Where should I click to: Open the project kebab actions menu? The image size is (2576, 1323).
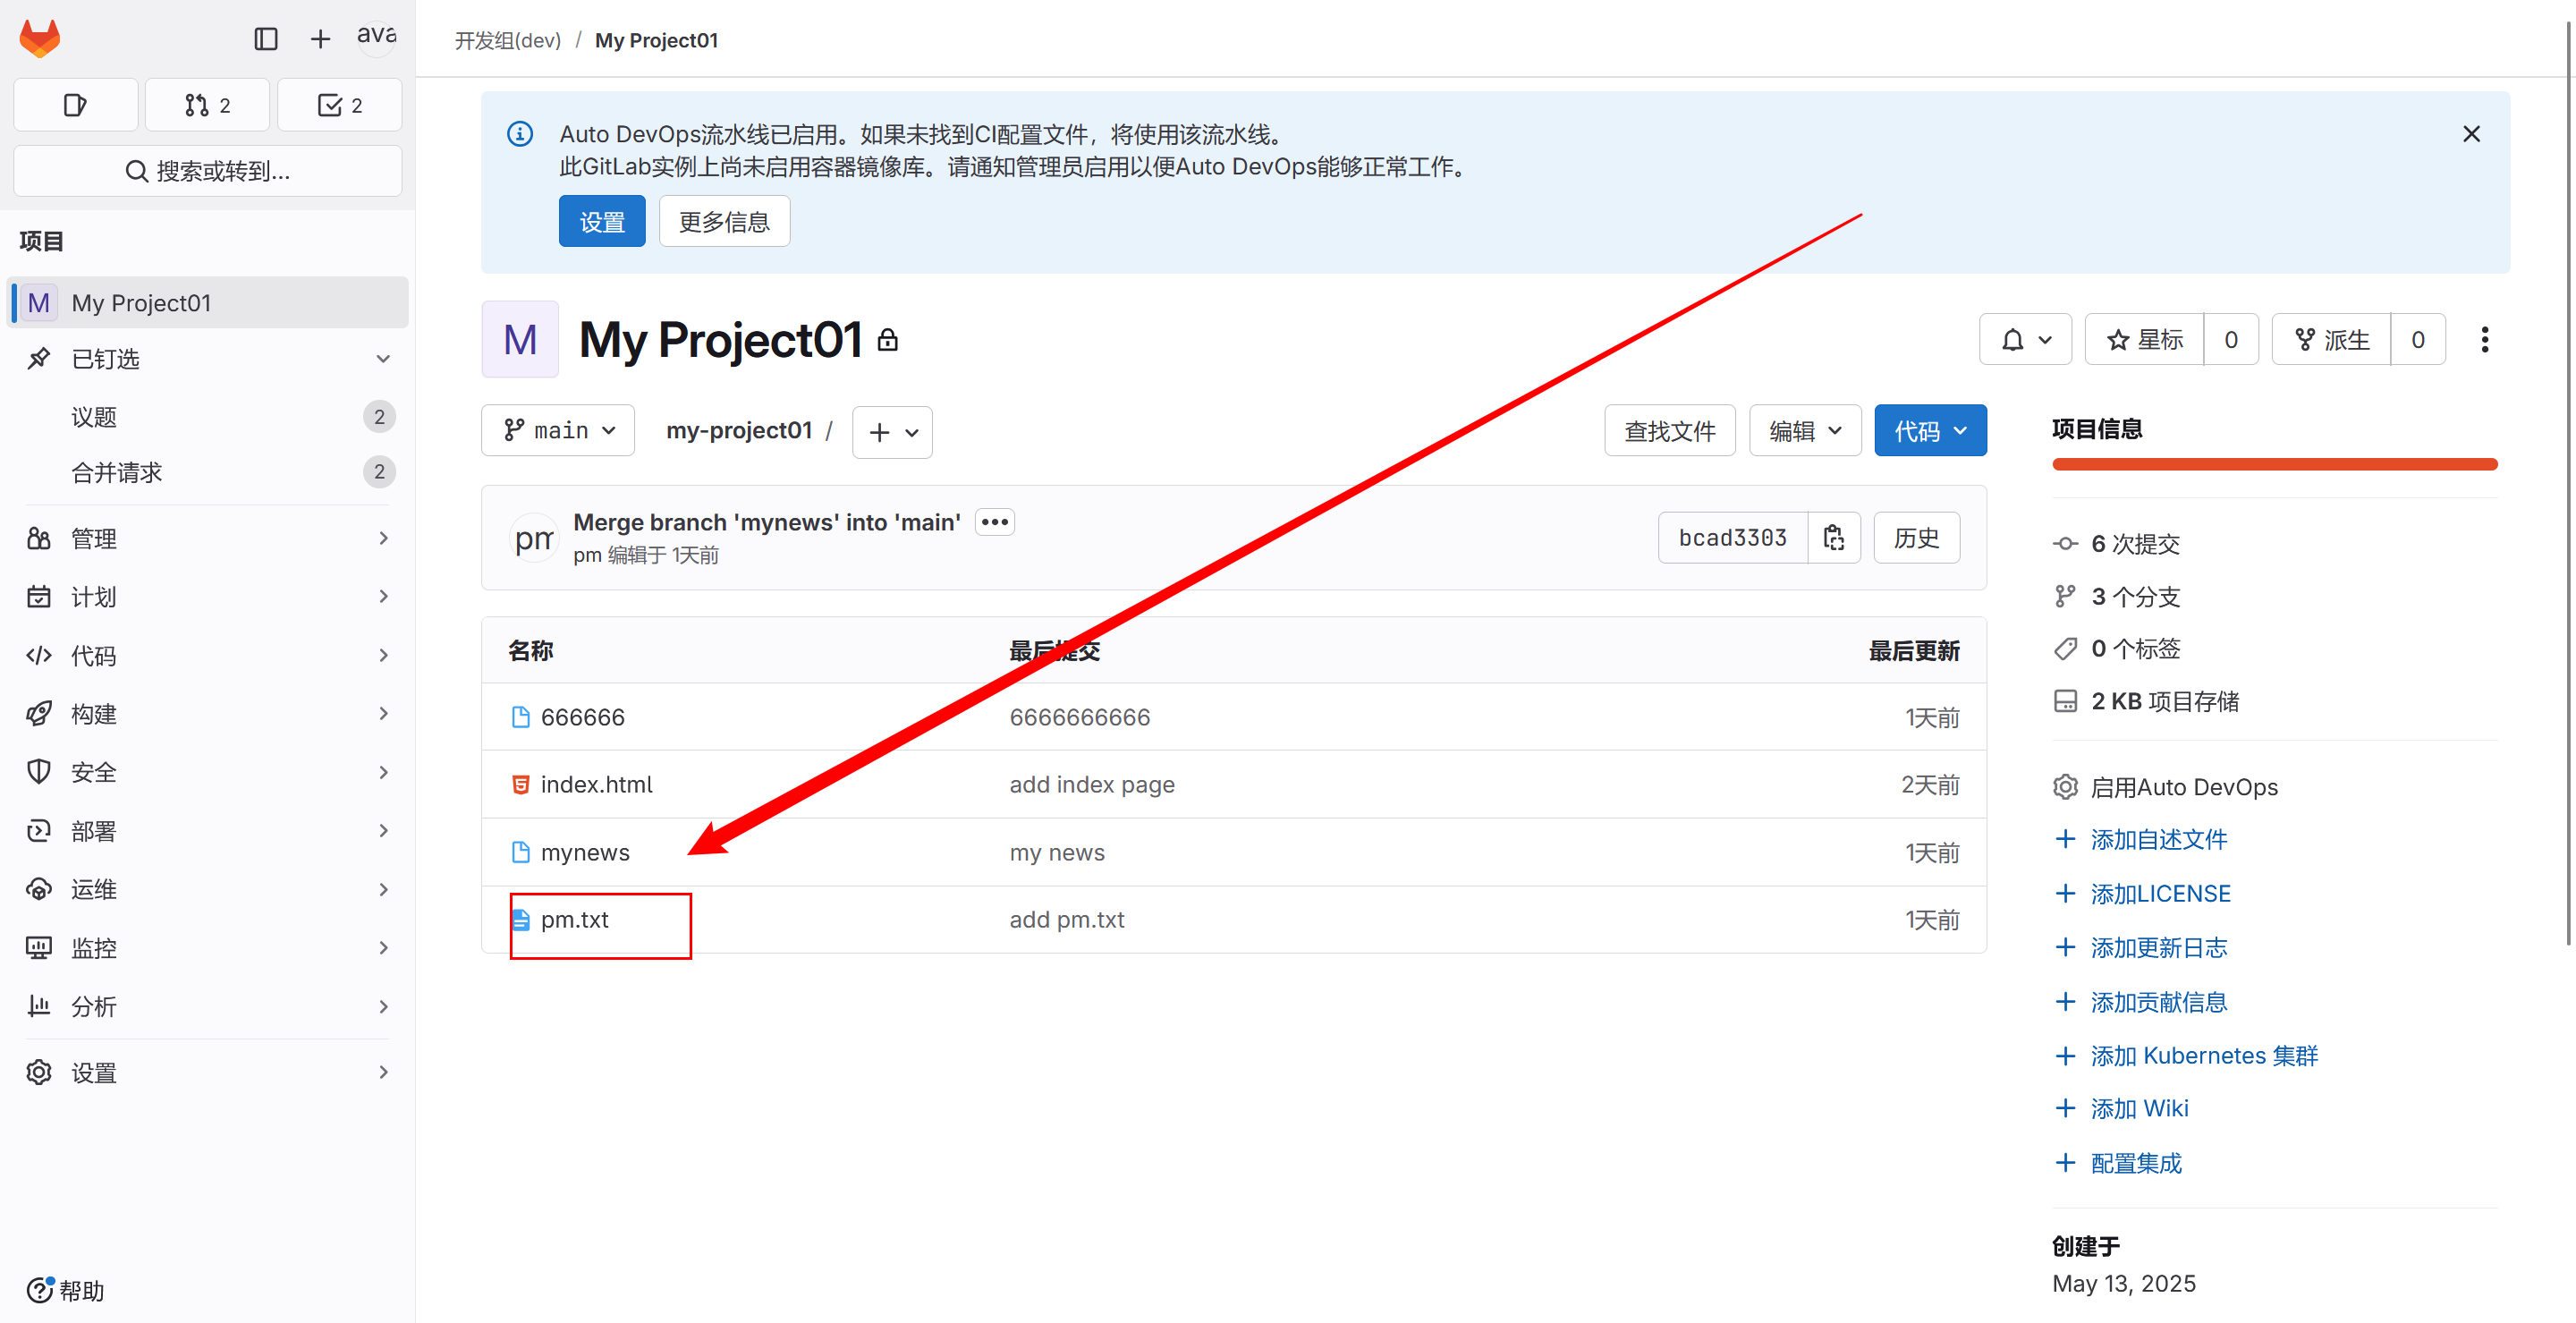[2484, 340]
